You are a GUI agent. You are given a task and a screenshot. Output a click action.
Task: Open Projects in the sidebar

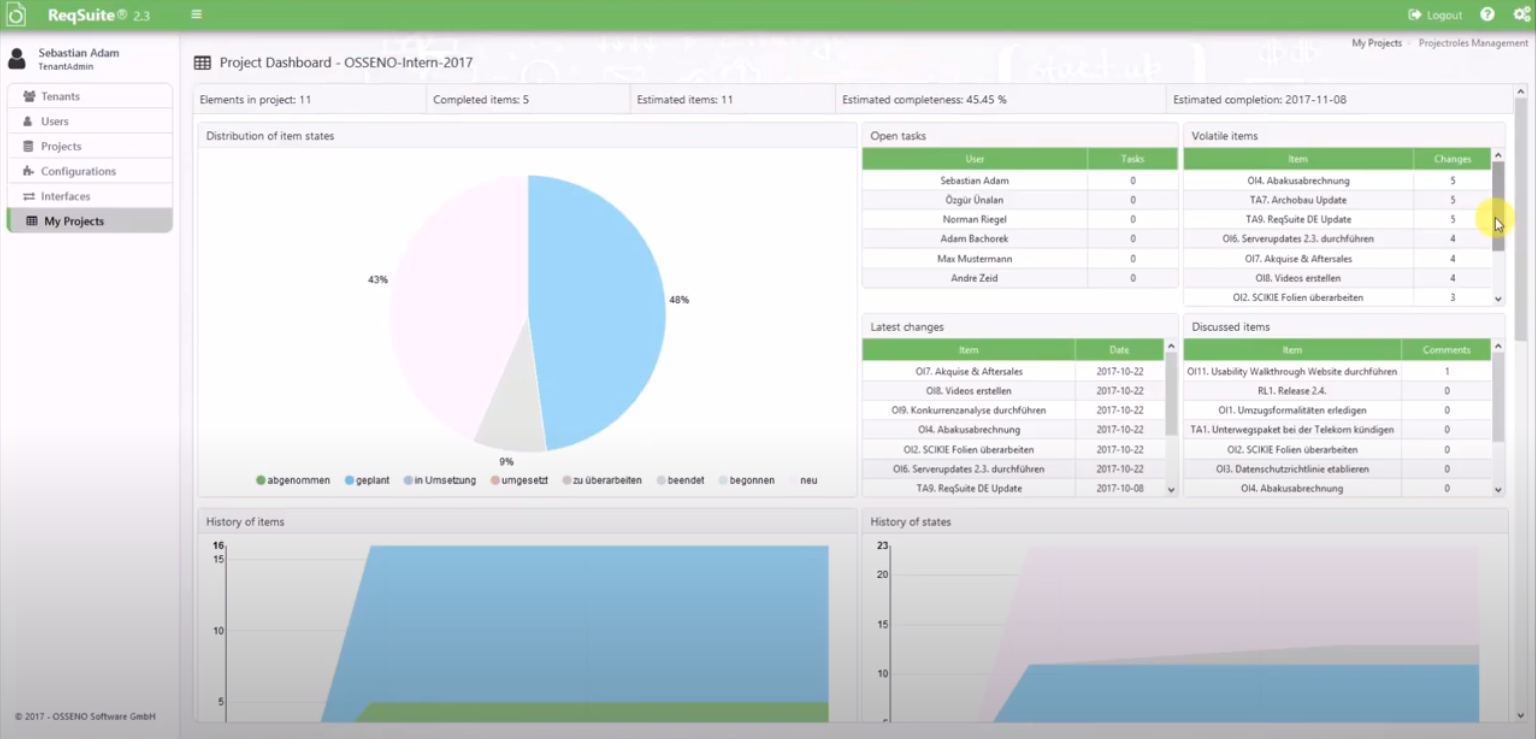coord(89,146)
